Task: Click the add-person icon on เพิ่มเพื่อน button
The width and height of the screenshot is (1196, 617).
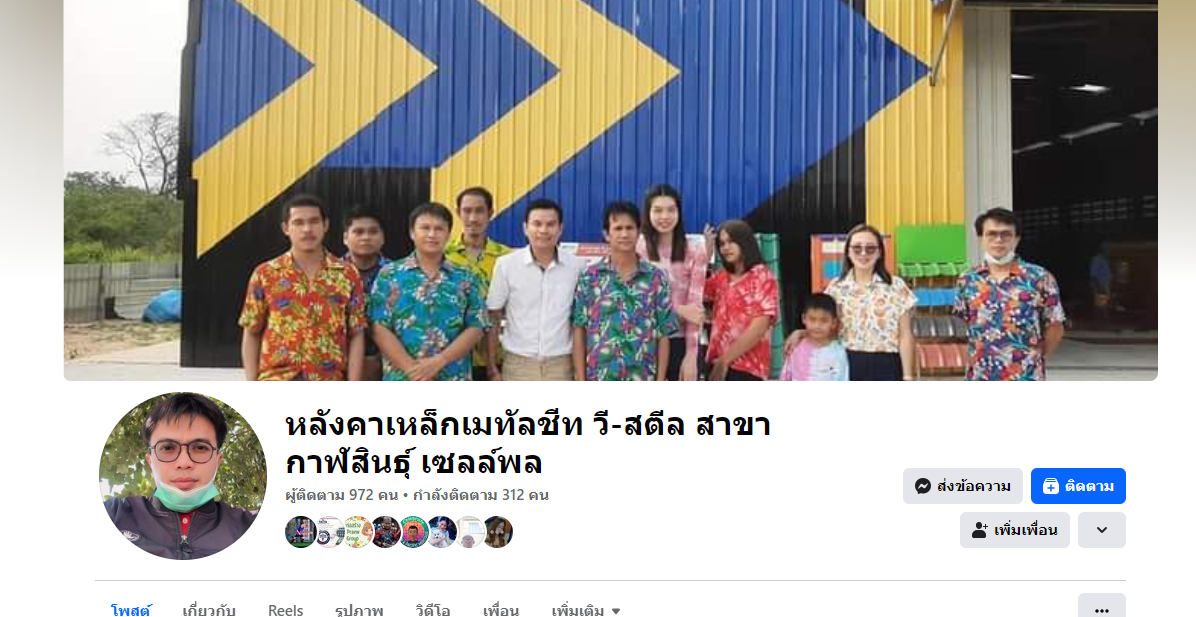Action: 980,530
